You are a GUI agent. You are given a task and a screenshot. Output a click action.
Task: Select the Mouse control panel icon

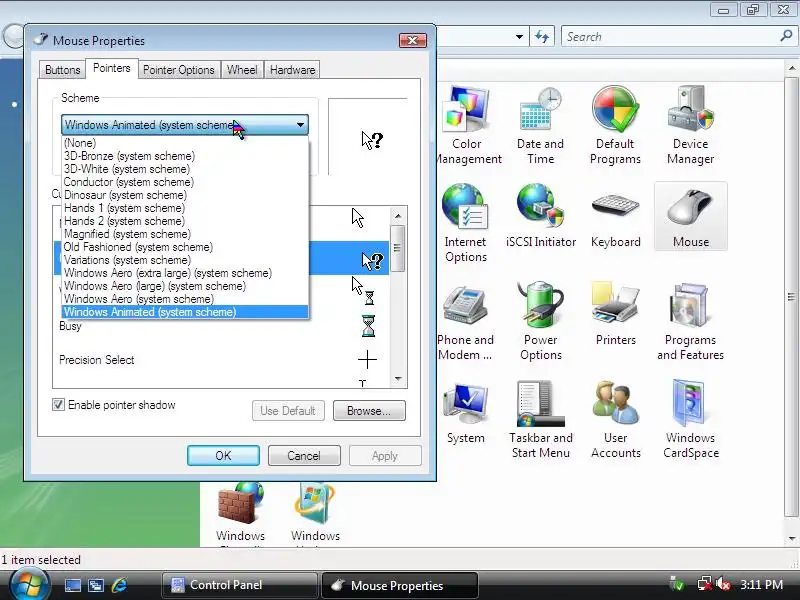coord(691,216)
